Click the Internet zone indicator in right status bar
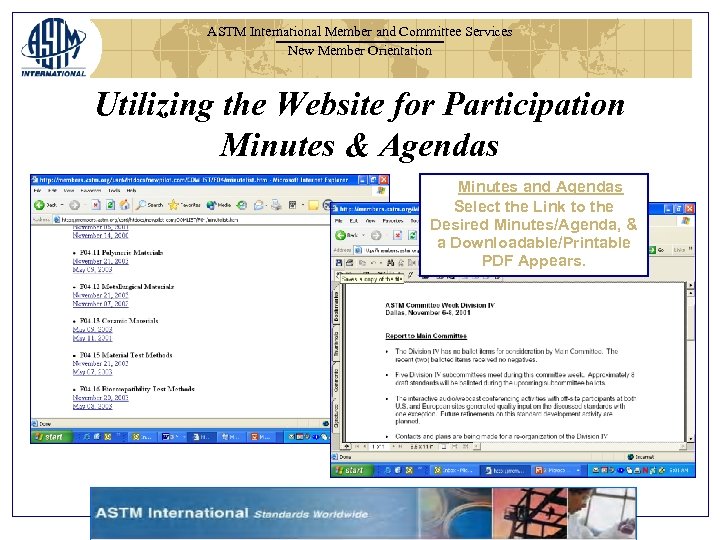Viewport: 720px width, 540px height. [641, 457]
